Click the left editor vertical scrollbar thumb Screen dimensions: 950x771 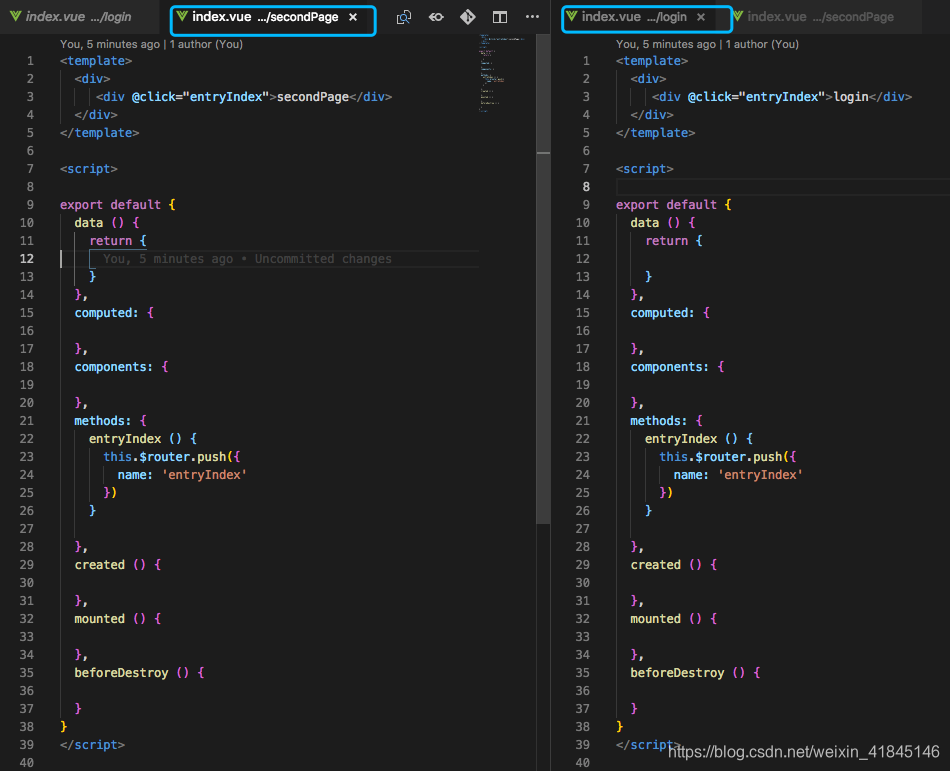pos(543,279)
